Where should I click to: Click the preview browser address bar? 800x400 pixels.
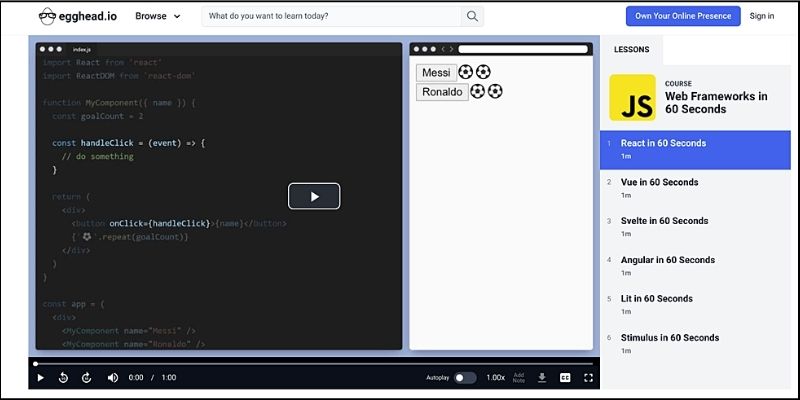click(x=523, y=49)
